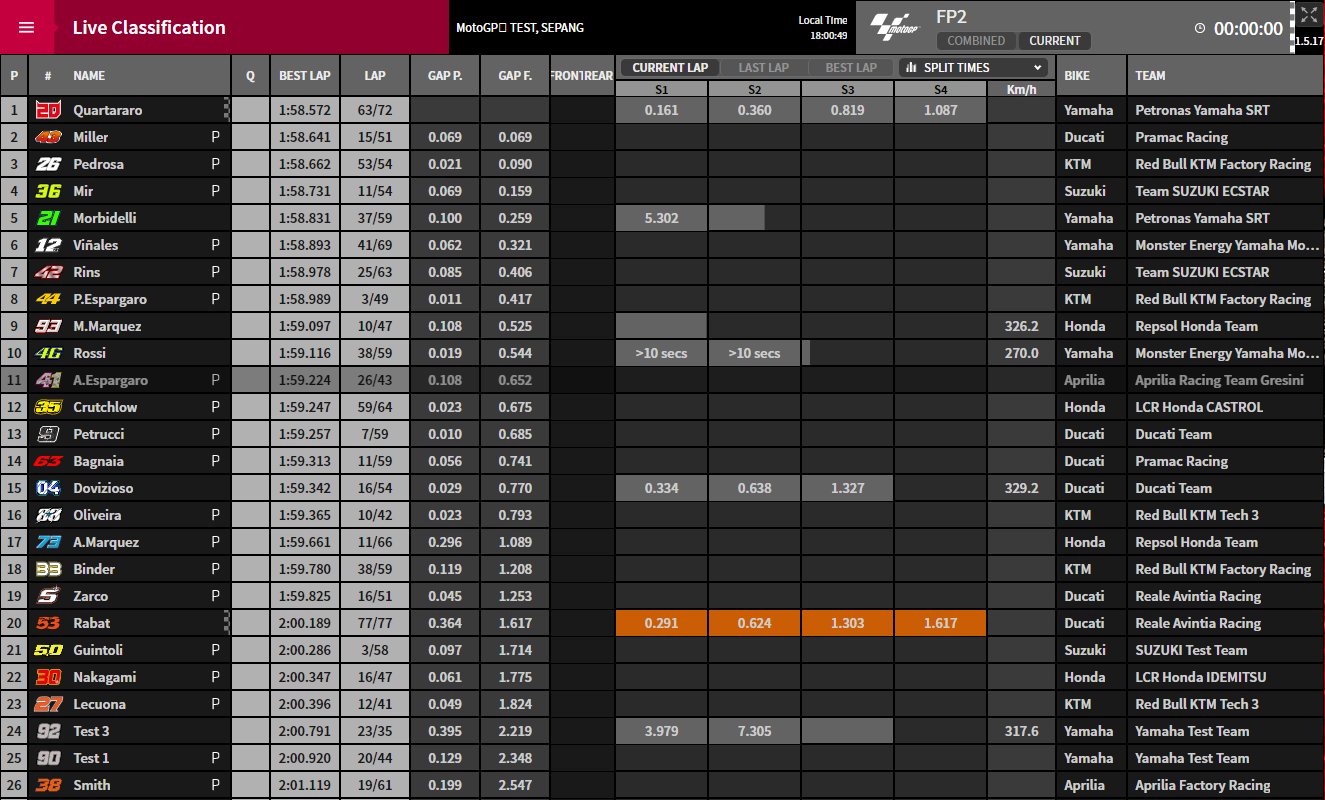Click Dovizioso speed 329.2
The height and width of the screenshot is (800, 1325).
pyautogui.click(x=1020, y=488)
